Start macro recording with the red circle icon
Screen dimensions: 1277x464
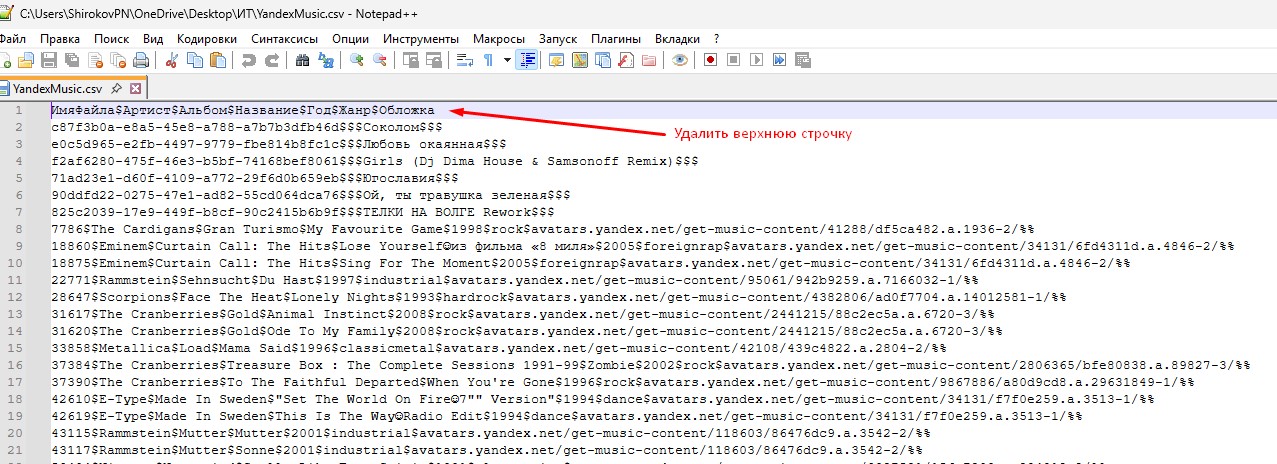tap(710, 60)
